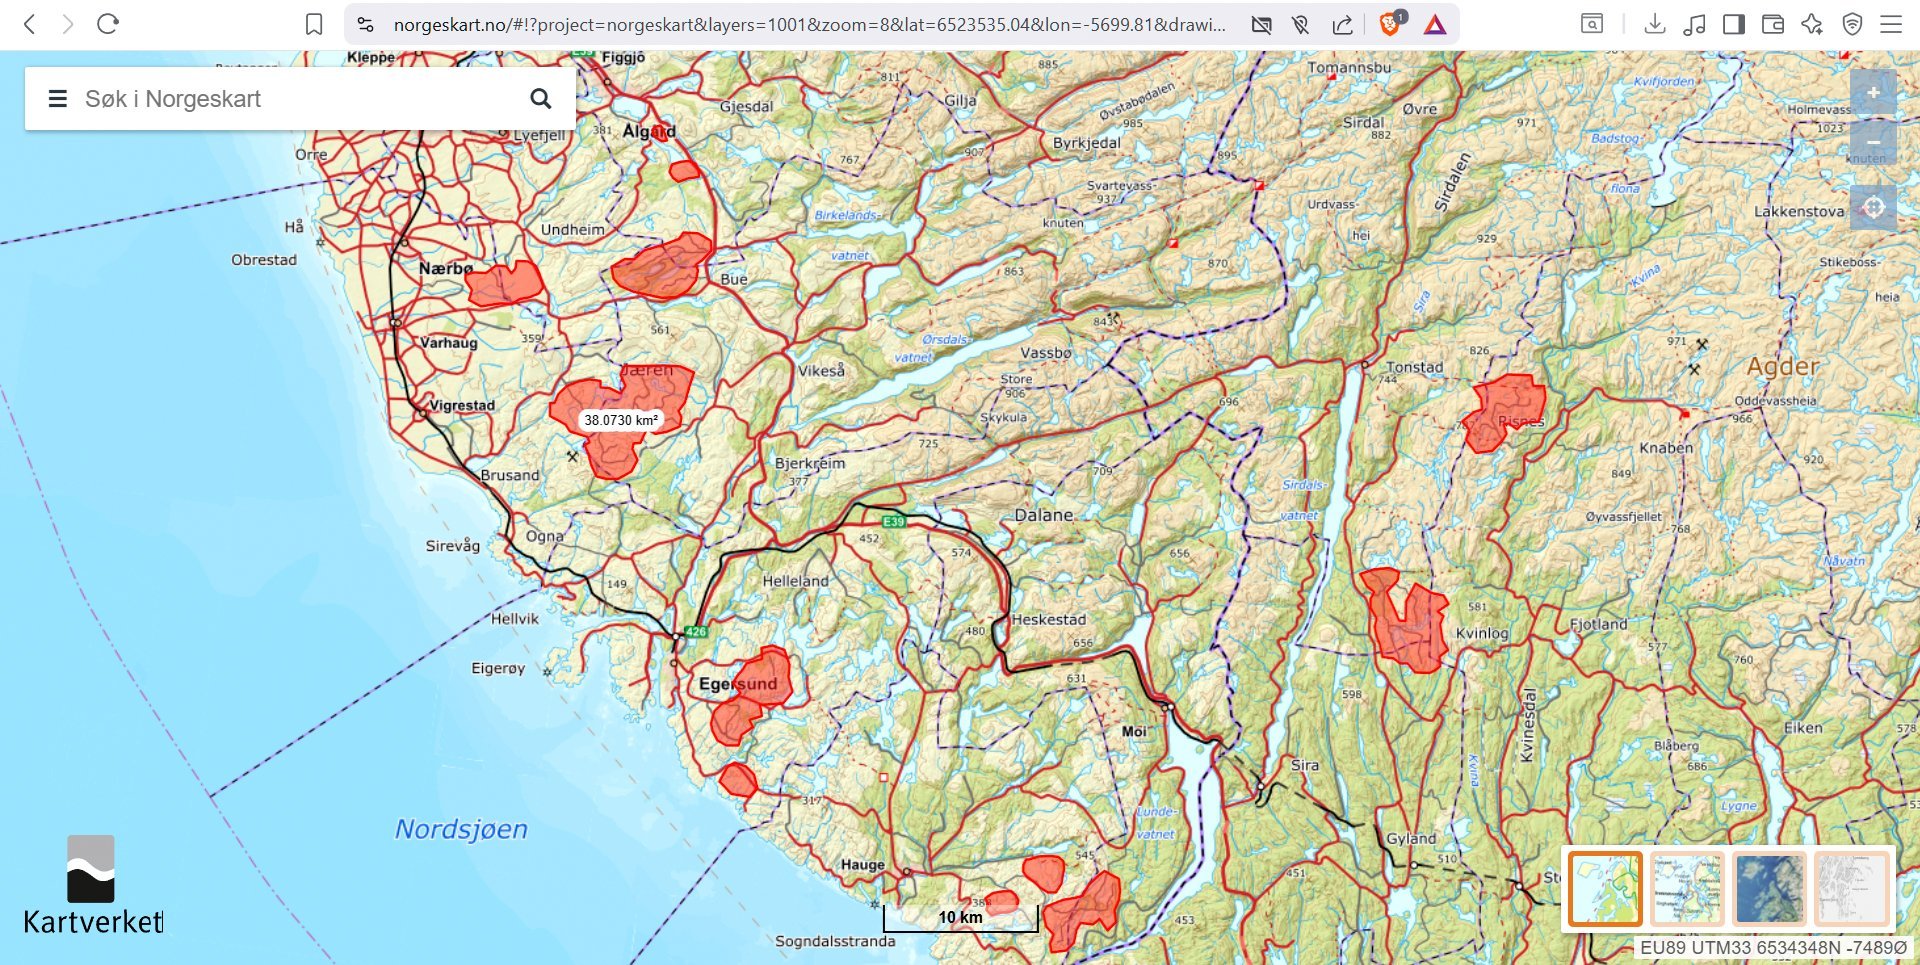Viewport: 1920px width, 965px height.
Task: Bookmark this page
Action: pyautogui.click(x=314, y=24)
